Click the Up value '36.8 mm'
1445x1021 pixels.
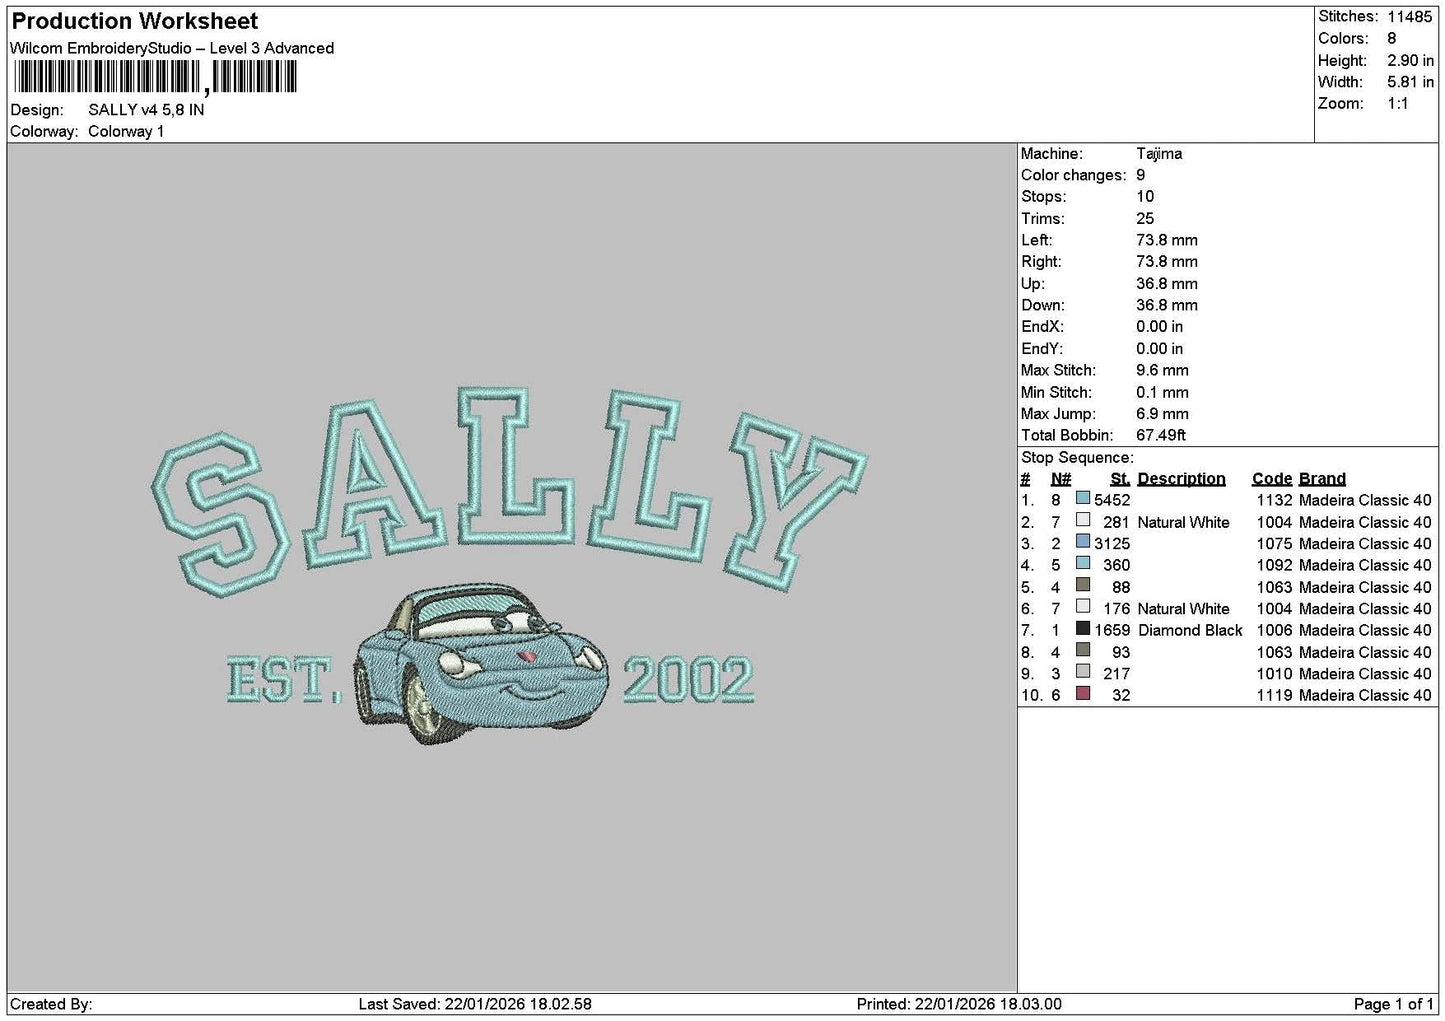pos(1167,284)
